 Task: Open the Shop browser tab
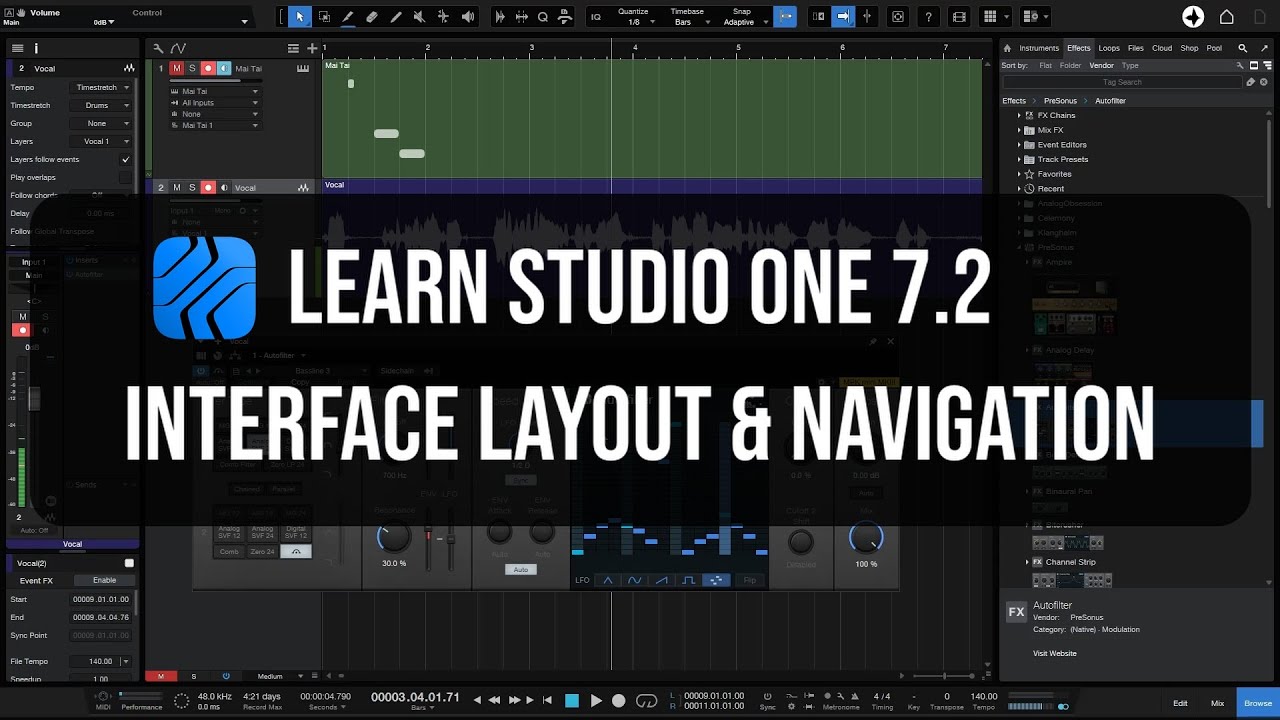pos(1189,48)
